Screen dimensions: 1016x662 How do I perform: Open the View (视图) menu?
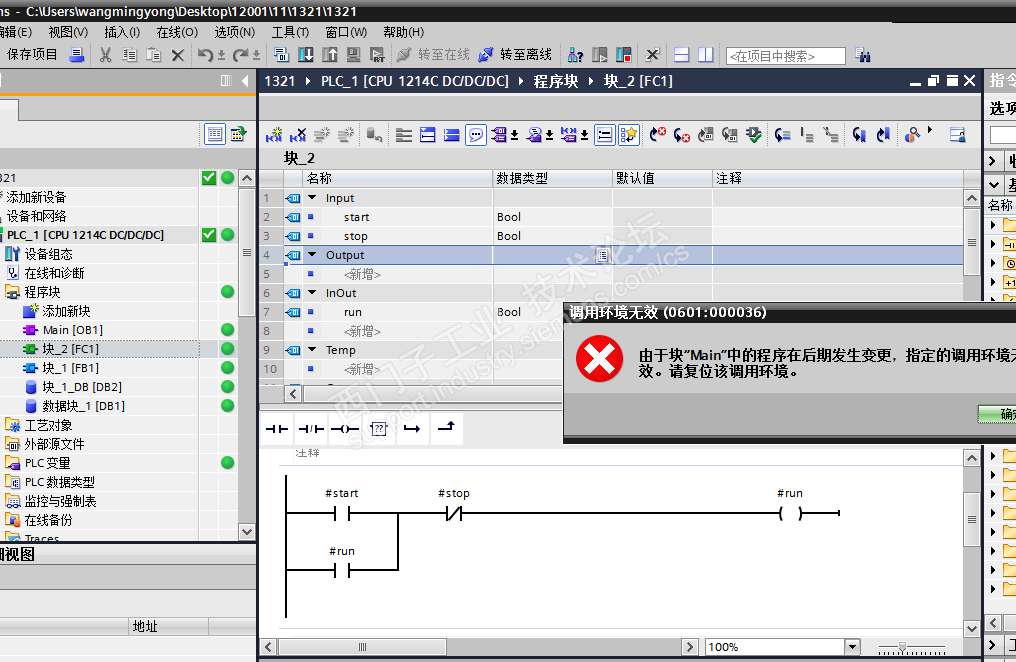68,32
